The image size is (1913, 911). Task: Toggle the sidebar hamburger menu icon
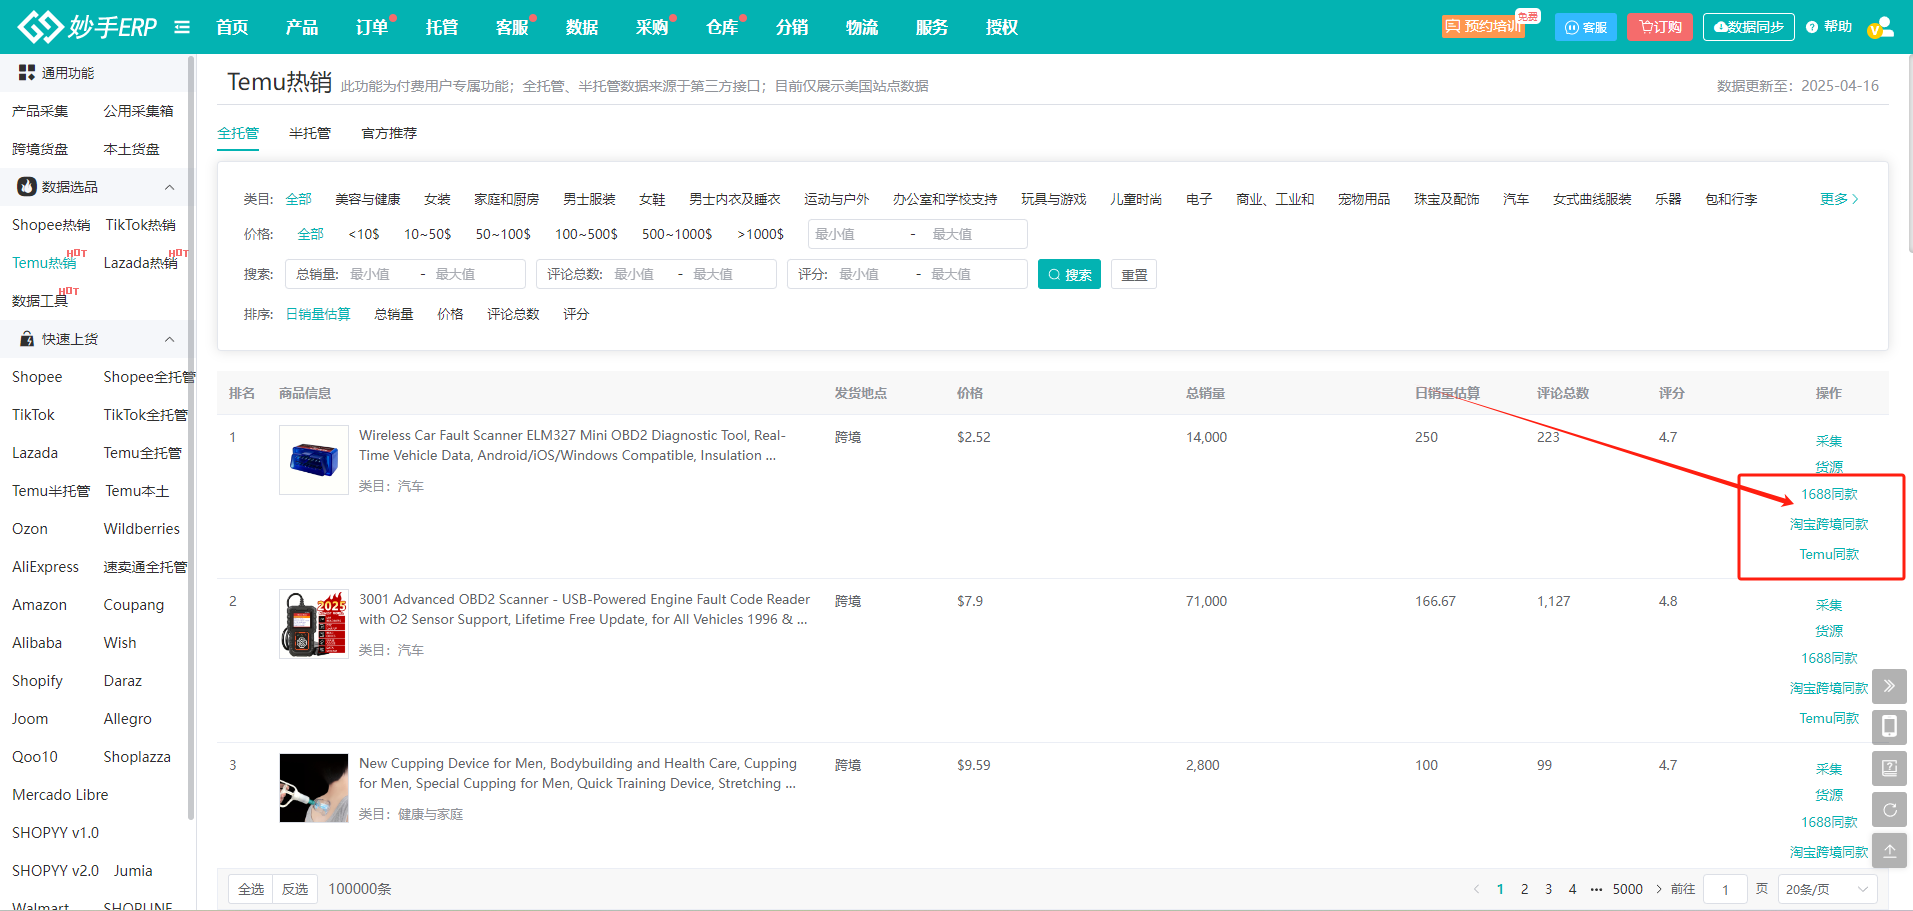coord(182,27)
